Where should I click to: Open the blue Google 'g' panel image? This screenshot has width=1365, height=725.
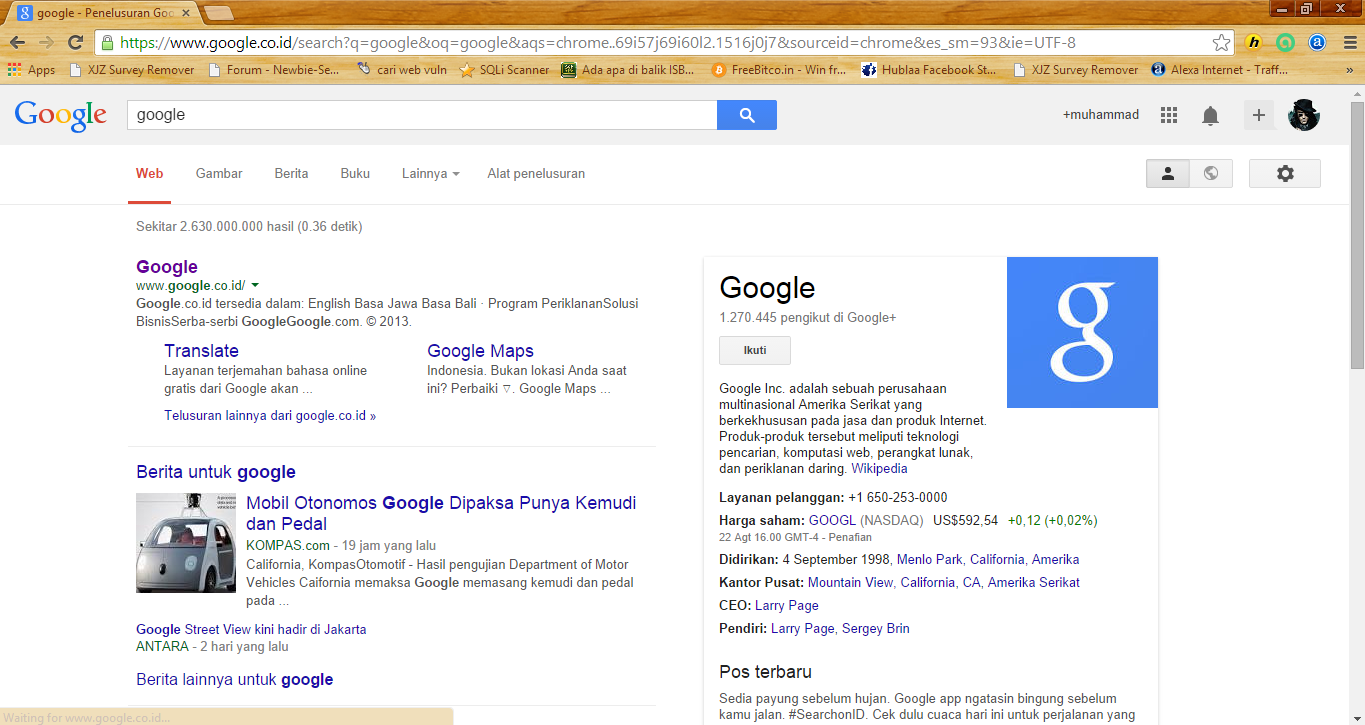pos(1082,332)
